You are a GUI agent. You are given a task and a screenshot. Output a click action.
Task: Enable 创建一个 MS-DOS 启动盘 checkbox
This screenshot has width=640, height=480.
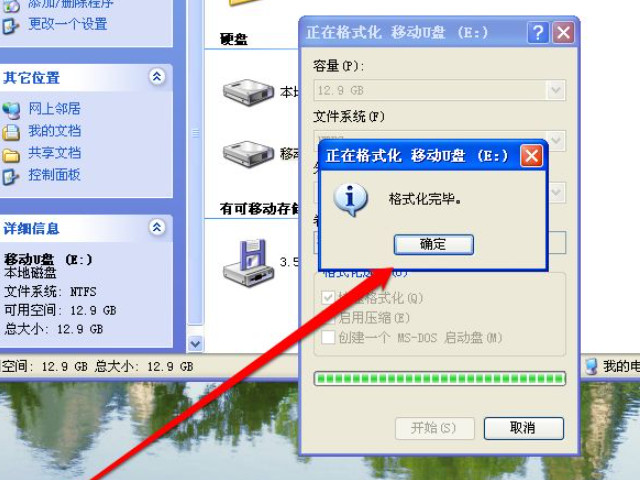[328, 338]
